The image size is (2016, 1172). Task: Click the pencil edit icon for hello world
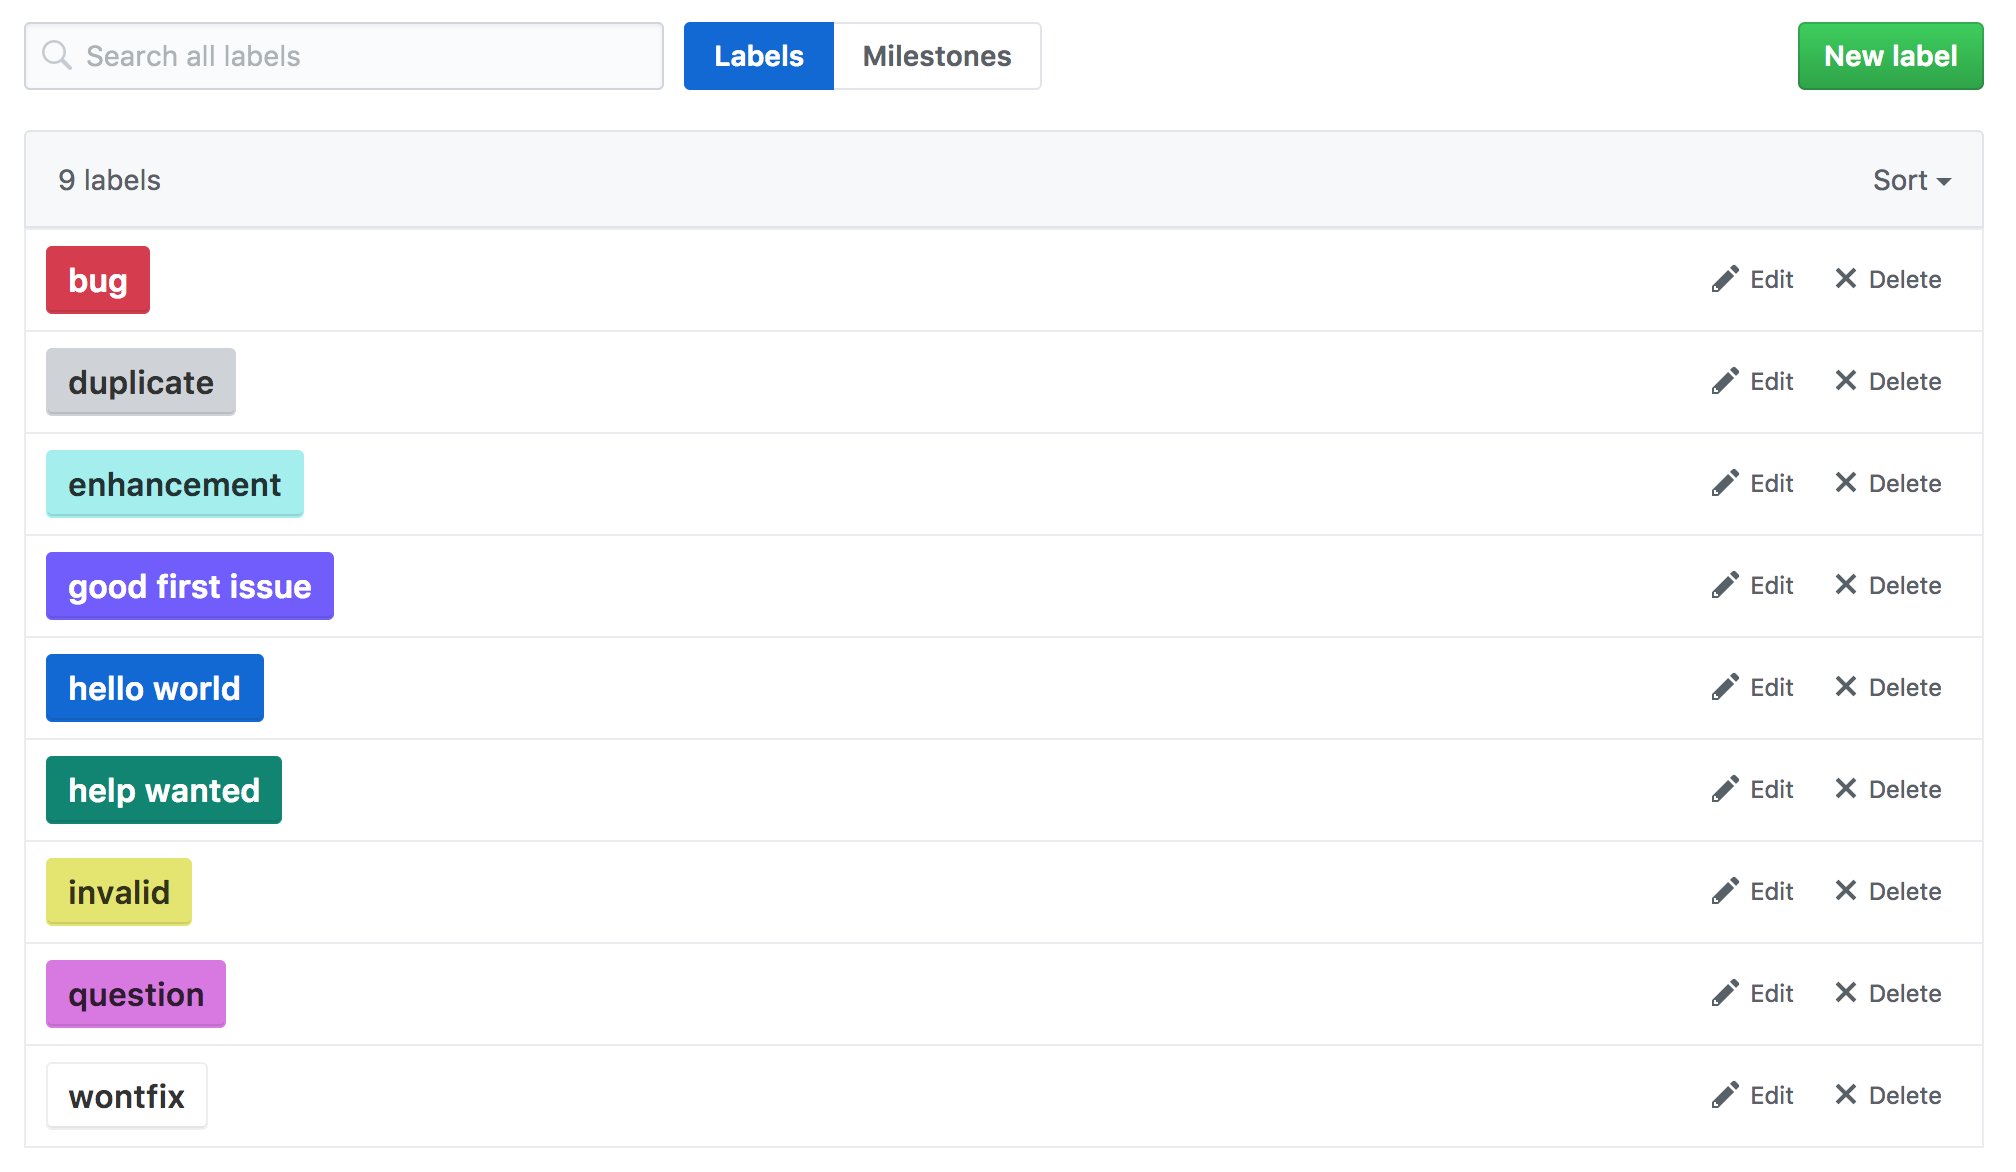1724,687
